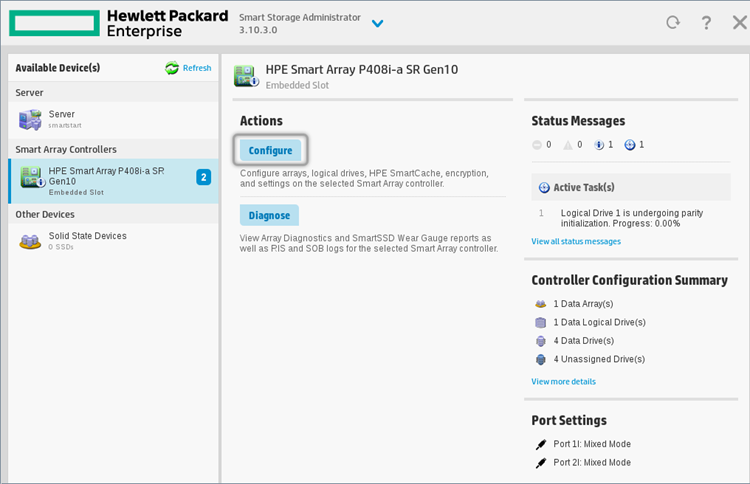
Task: Click the reload icon in the header
Action: tap(673, 22)
